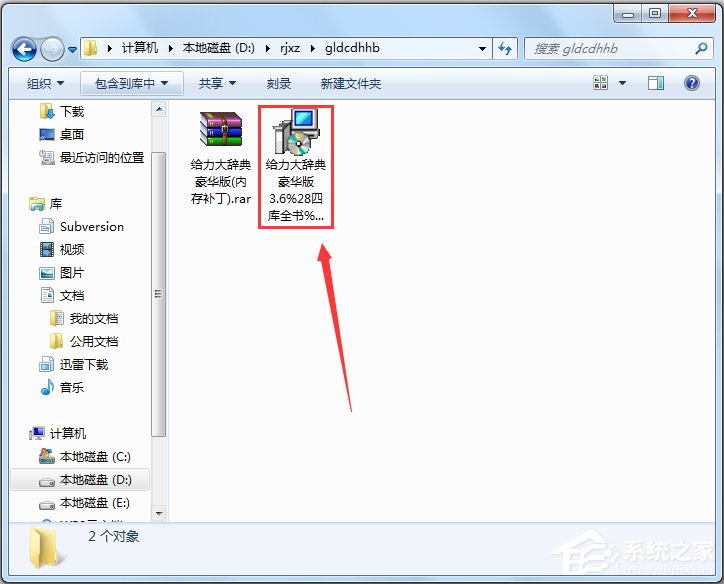Click the navigation pane scrollbar down arrow
The width and height of the screenshot is (724, 584).
coord(159,513)
